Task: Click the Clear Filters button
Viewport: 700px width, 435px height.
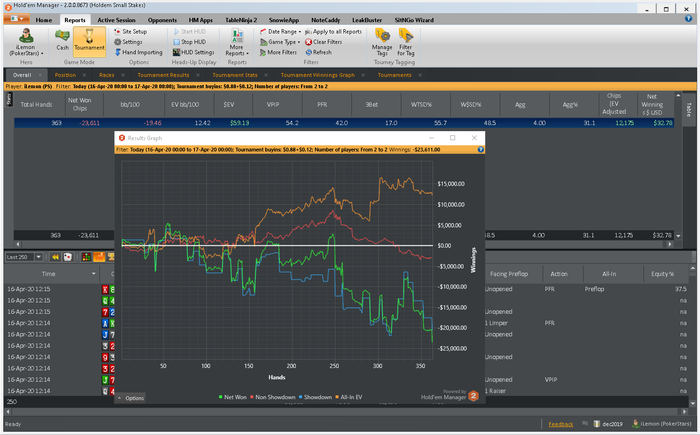Action: coord(326,42)
